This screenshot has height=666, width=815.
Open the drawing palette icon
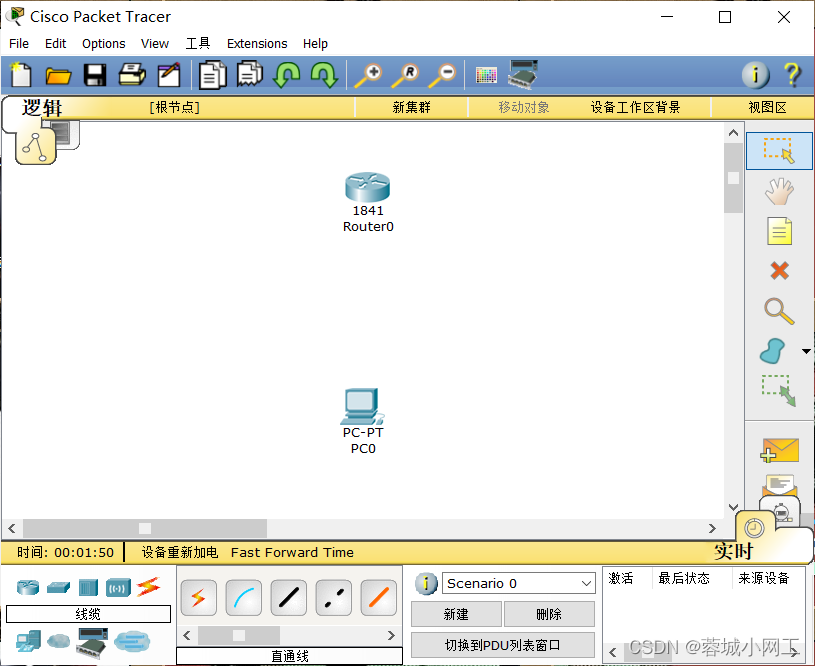click(x=487, y=75)
